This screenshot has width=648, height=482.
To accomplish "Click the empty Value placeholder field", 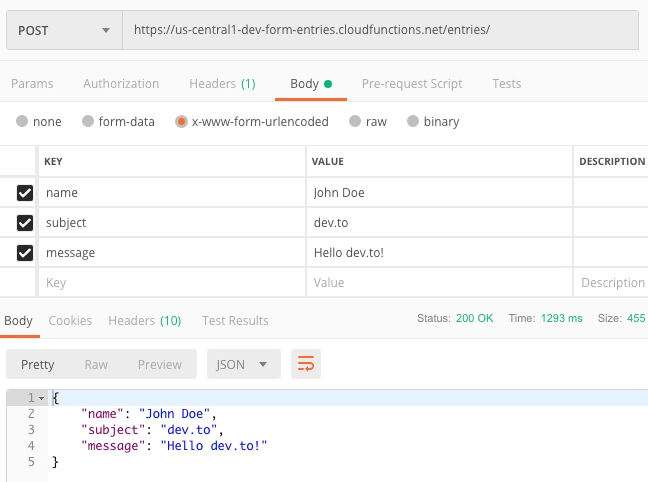I will pos(439,283).
